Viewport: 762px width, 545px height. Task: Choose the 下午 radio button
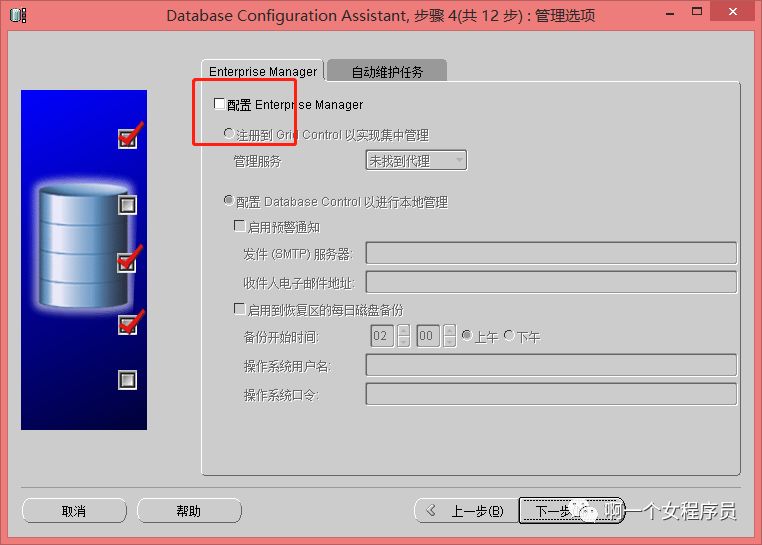[509, 335]
